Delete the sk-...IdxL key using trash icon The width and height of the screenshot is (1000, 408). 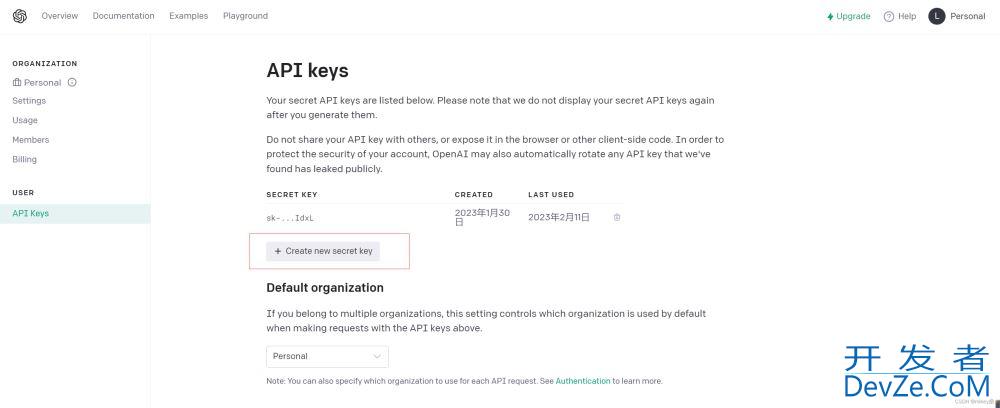point(617,217)
